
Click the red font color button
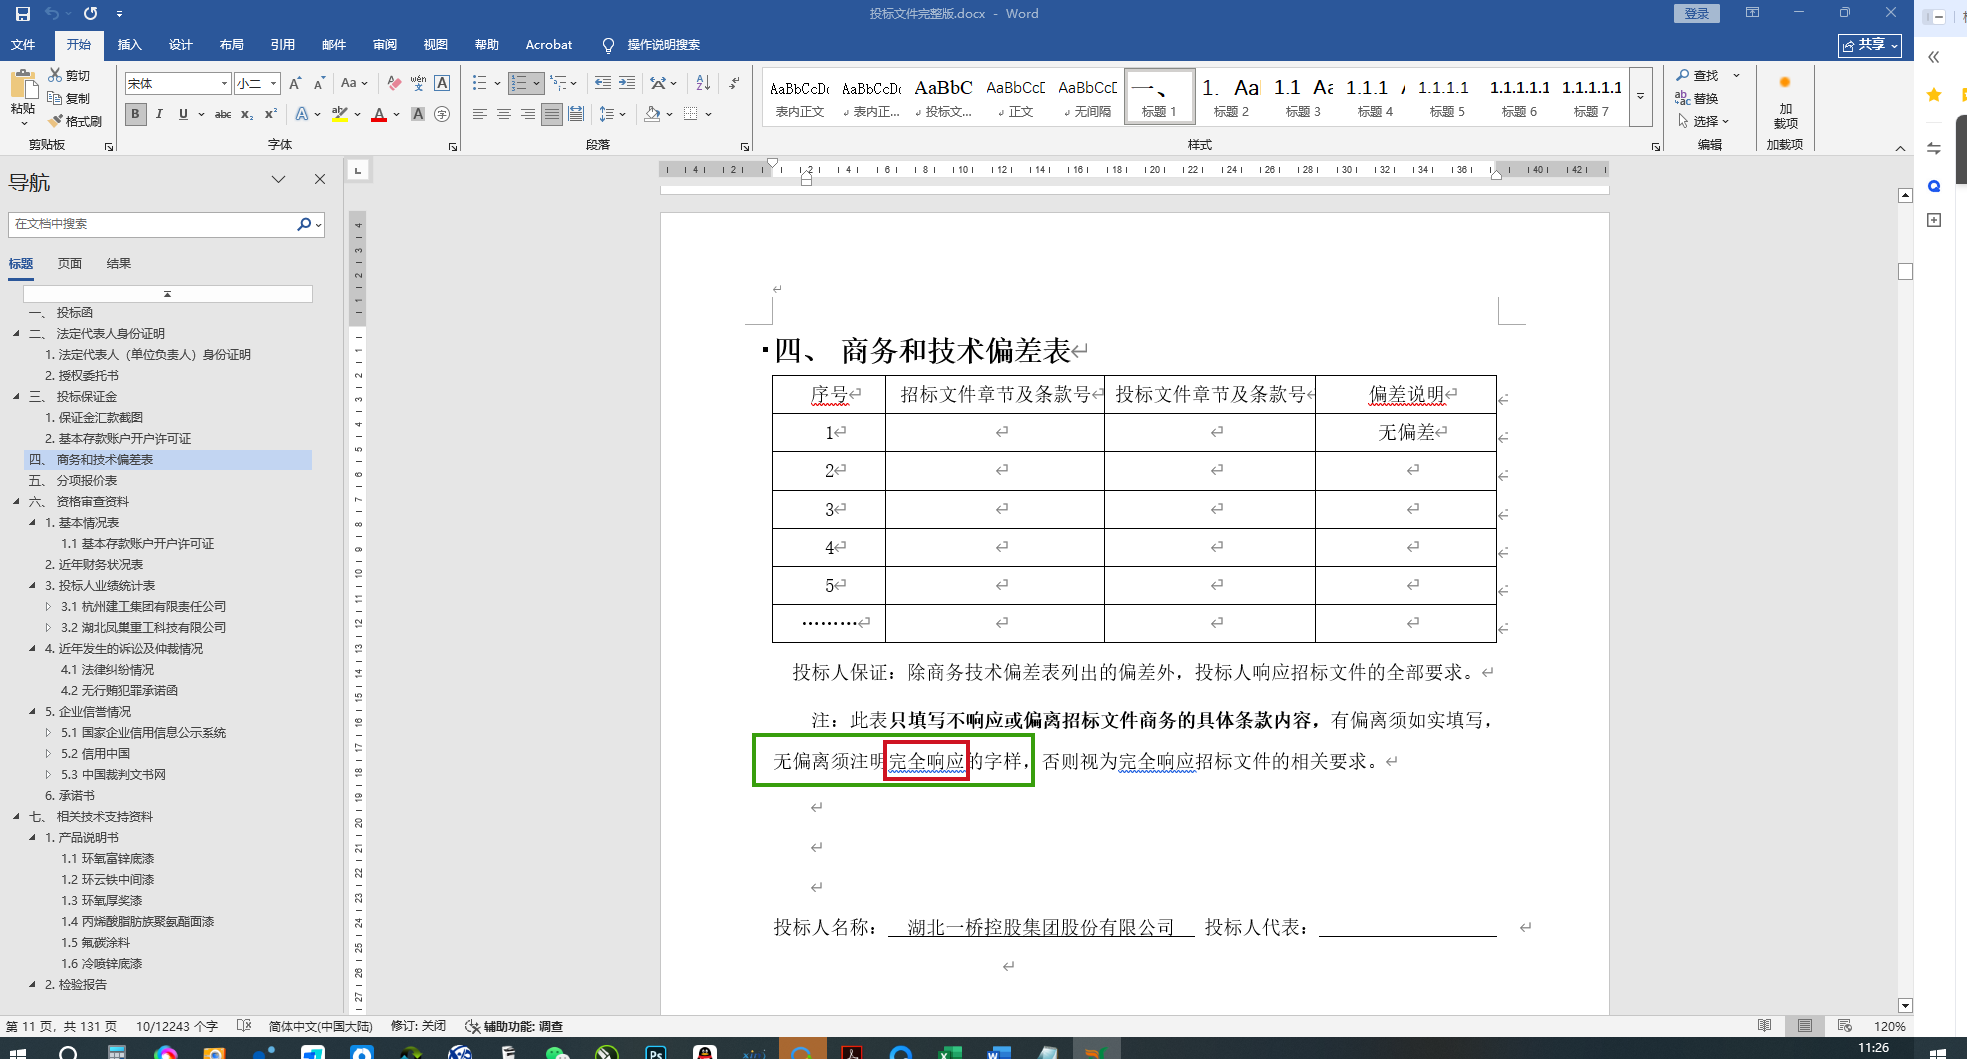(379, 114)
